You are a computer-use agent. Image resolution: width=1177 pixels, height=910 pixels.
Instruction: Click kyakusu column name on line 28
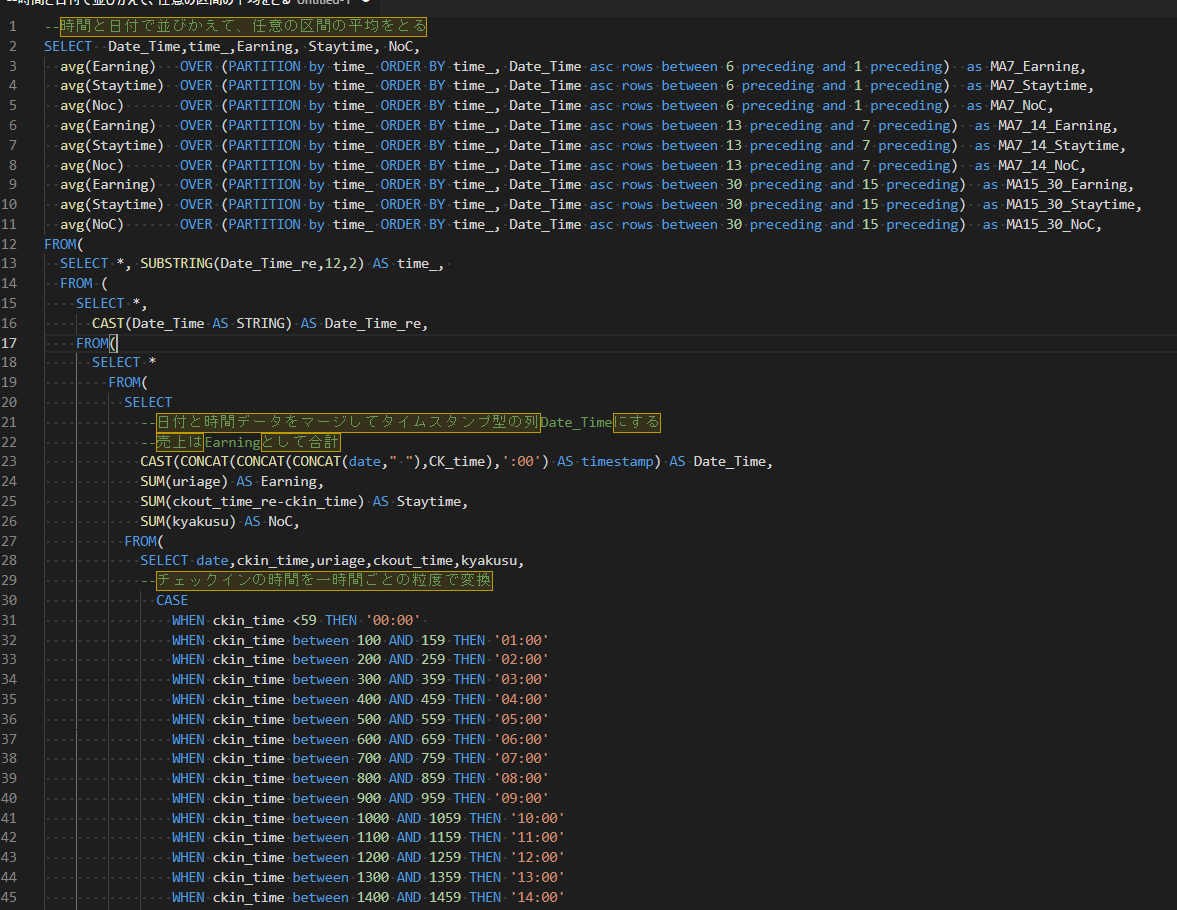point(489,561)
